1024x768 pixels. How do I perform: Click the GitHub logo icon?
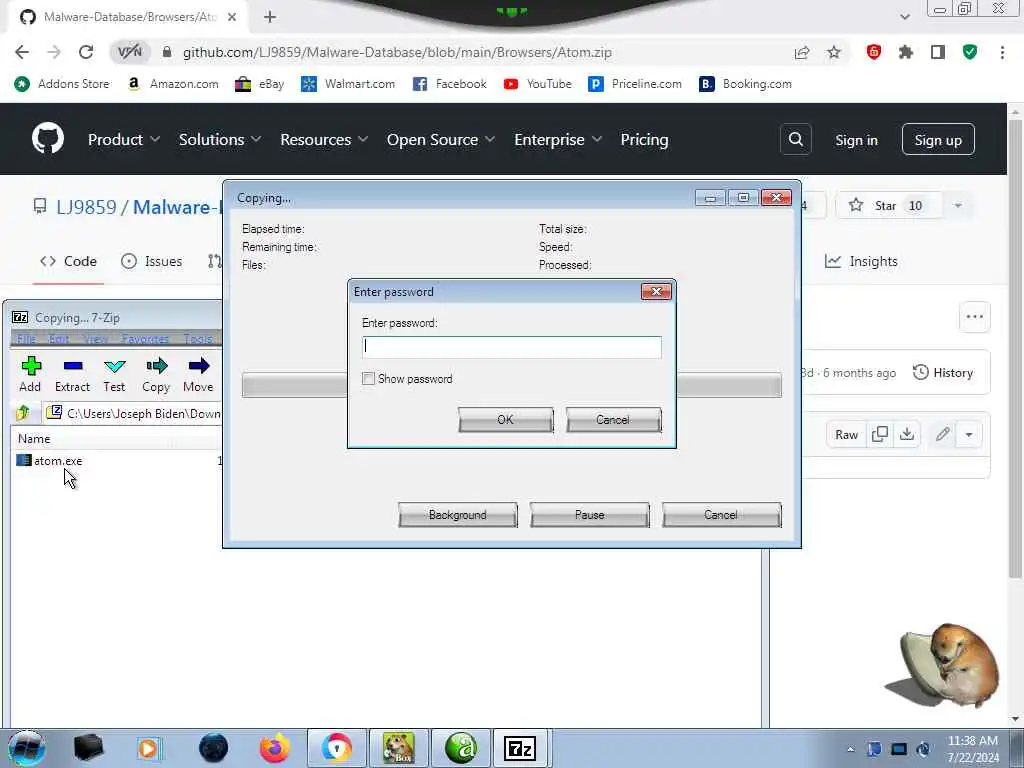[x=48, y=138]
